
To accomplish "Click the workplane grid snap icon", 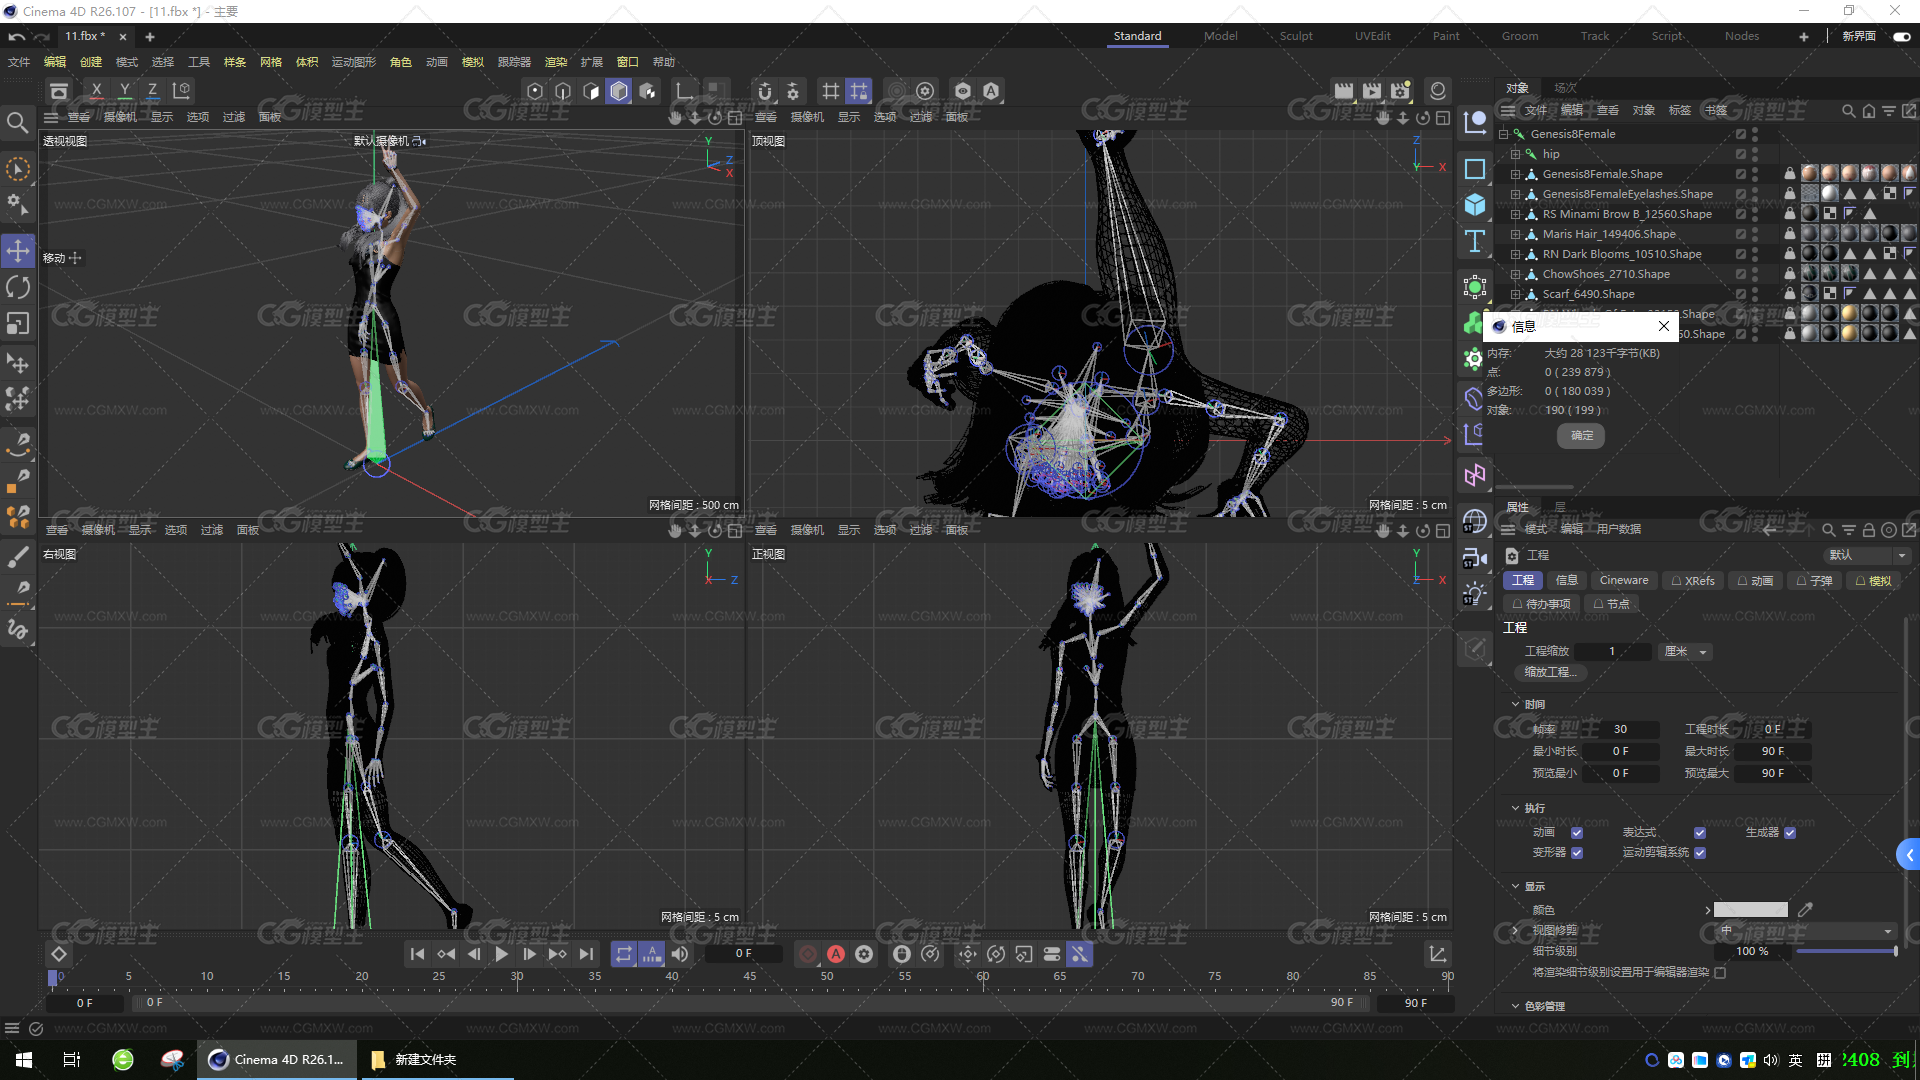I will coord(859,91).
